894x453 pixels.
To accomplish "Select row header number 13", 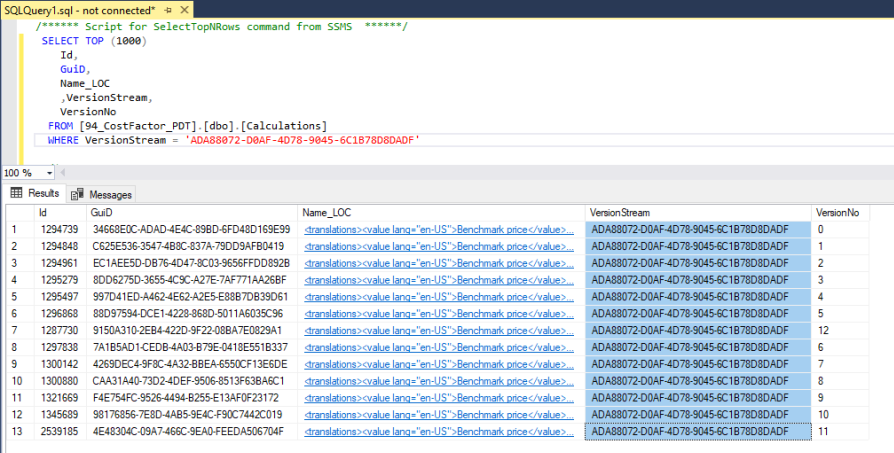I will 20,431.
